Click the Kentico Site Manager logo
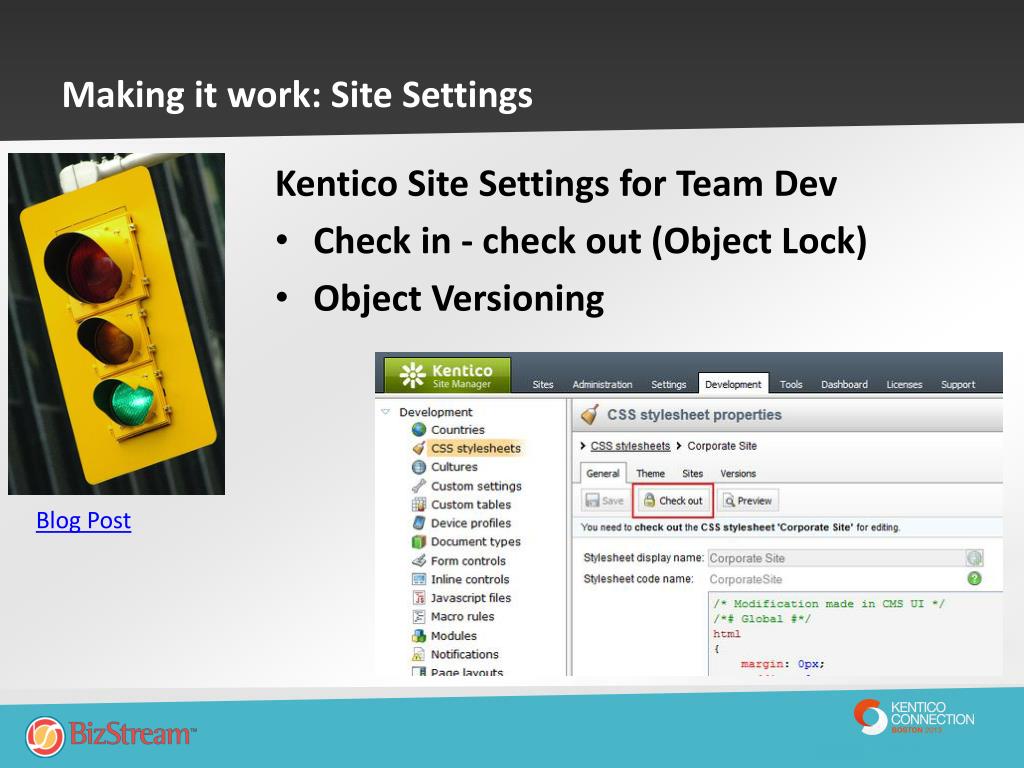The image size is (1024, 768). pos(447,376)
